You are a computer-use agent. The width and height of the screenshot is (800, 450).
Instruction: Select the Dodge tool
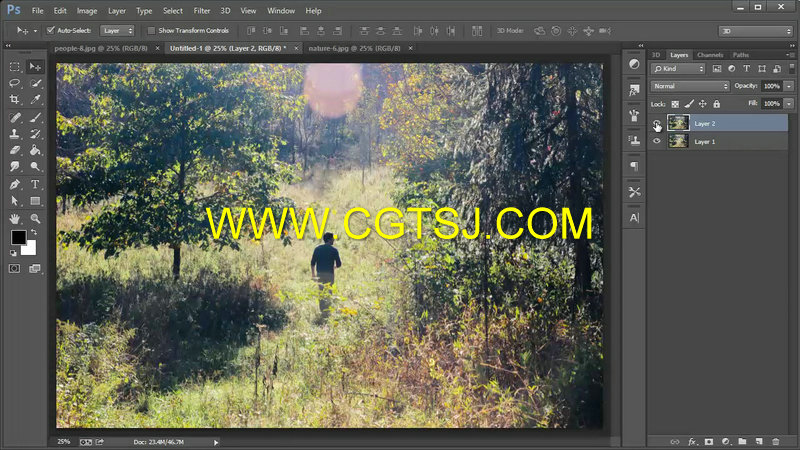point(35,166)
